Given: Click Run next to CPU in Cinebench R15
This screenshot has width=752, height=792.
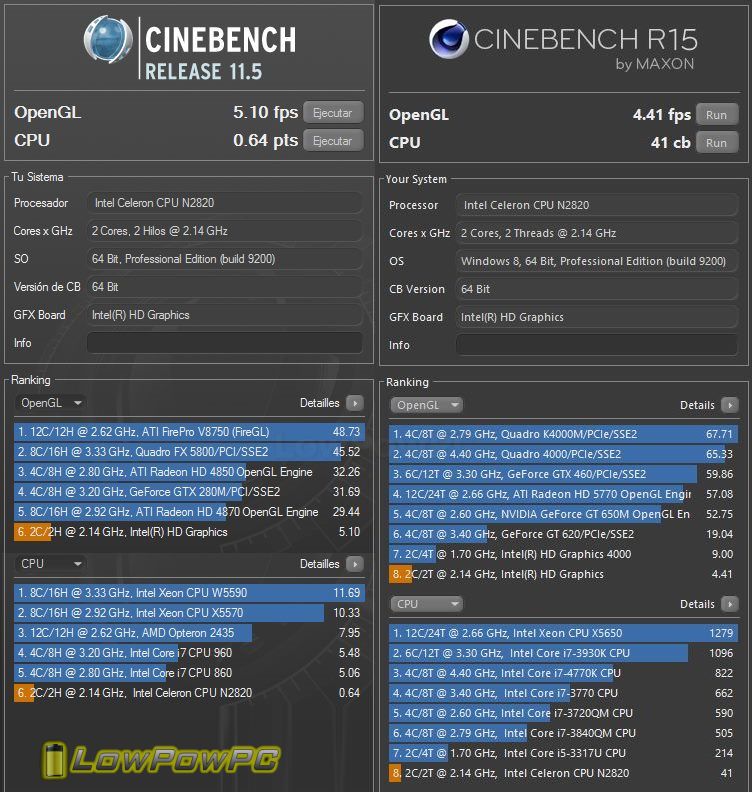Looking at the screenshot, I should point(717,143).
